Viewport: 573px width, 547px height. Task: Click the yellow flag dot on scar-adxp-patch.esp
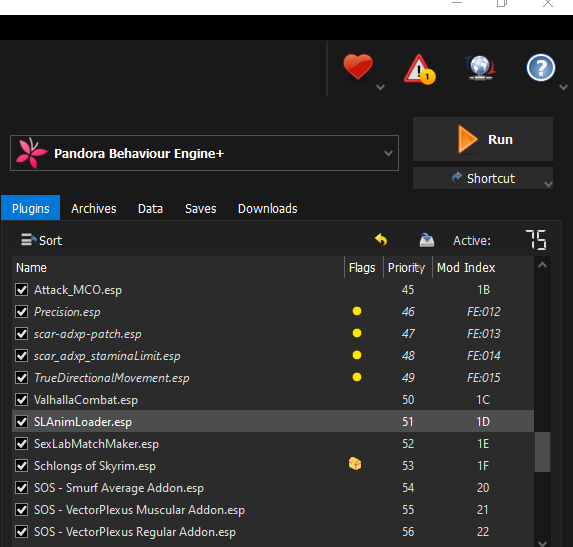pyautogui.click(x=357, y=333)
